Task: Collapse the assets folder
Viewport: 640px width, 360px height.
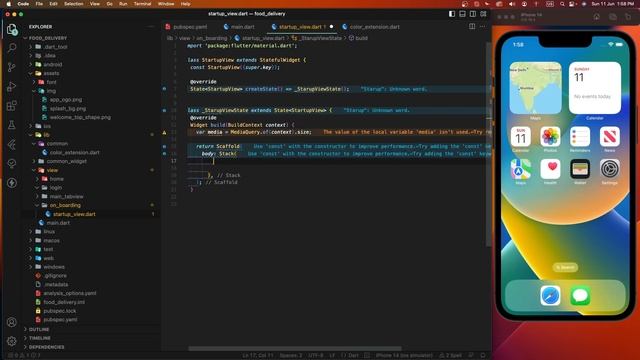Action: click(x=51, y=73)
